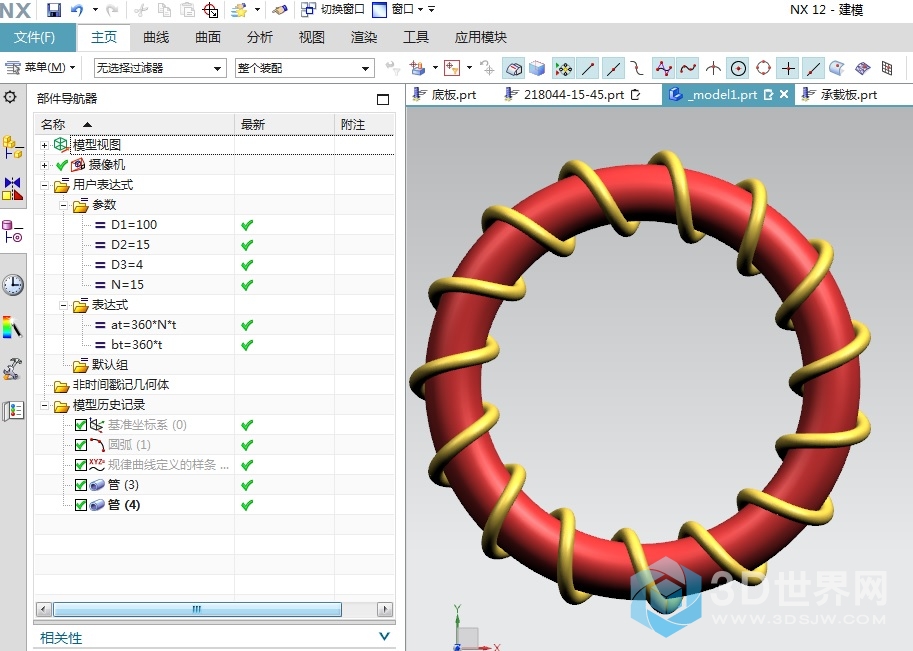The width and height of the screenshot is (913, 651).
Task: Toggle the Enable Snap Points icon
Action: pos(563,69)
